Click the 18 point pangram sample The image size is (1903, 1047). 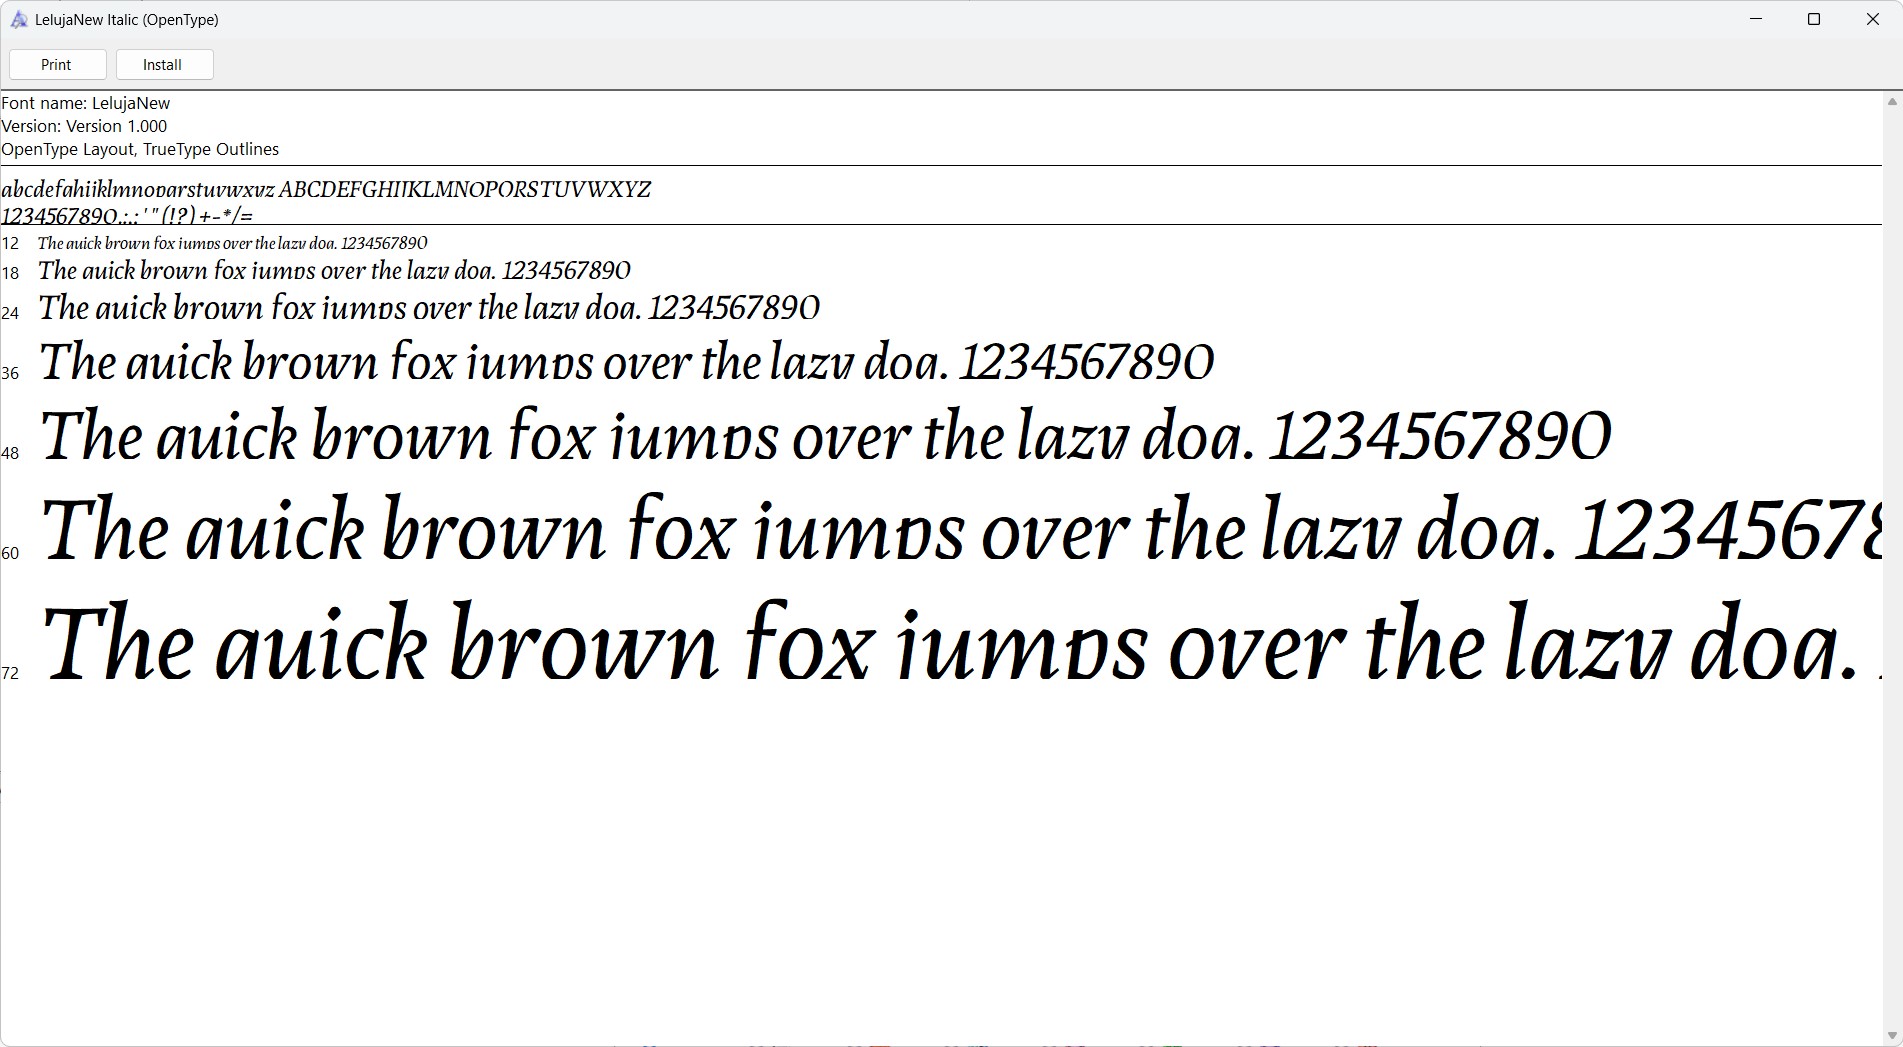pos(335,270)
